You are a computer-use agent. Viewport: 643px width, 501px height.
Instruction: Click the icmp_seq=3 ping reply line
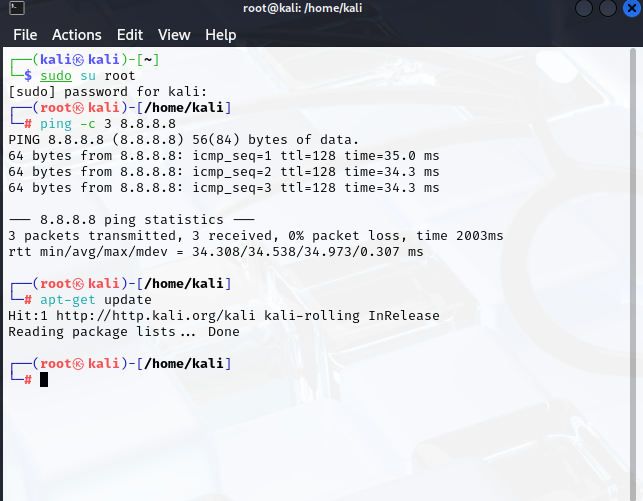223,188
